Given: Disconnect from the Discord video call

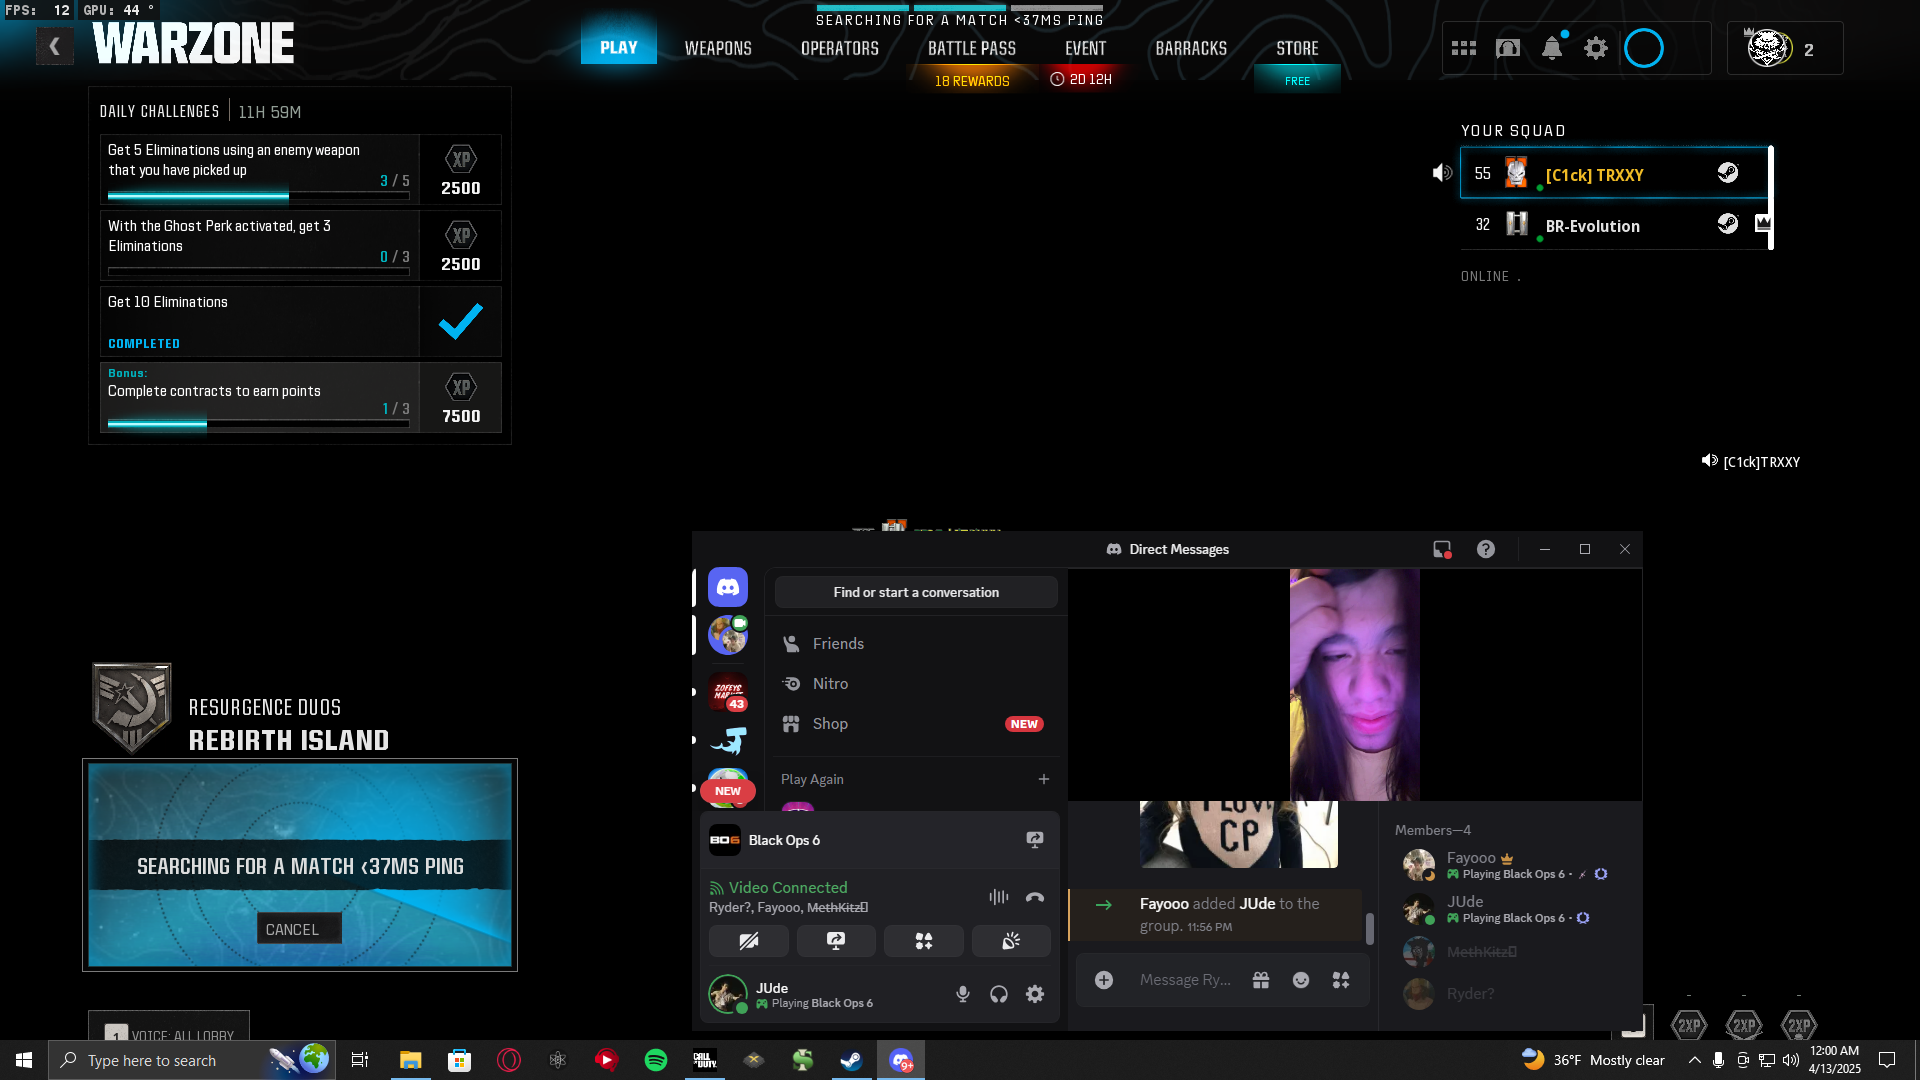Looking at the screenshot, I should (x=1035, y=897).
